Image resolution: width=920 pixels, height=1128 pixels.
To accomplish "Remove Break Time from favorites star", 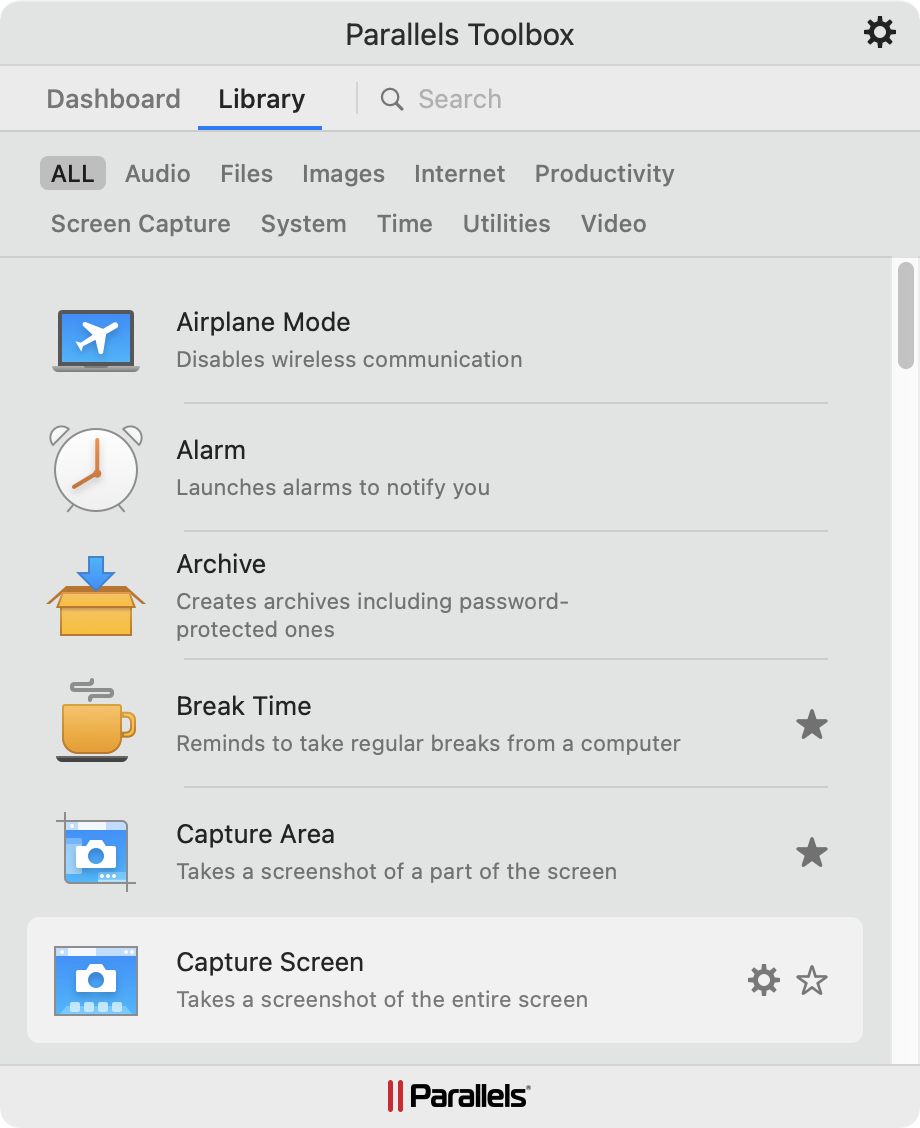I will pos(811,724).
